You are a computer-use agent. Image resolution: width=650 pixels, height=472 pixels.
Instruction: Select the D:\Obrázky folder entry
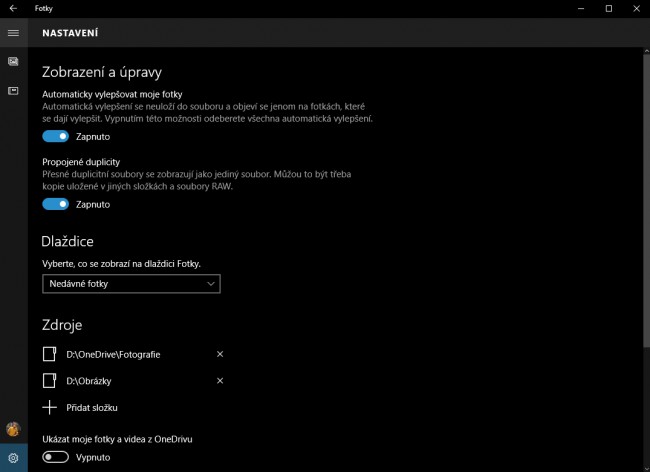click(x=89, y=381)
